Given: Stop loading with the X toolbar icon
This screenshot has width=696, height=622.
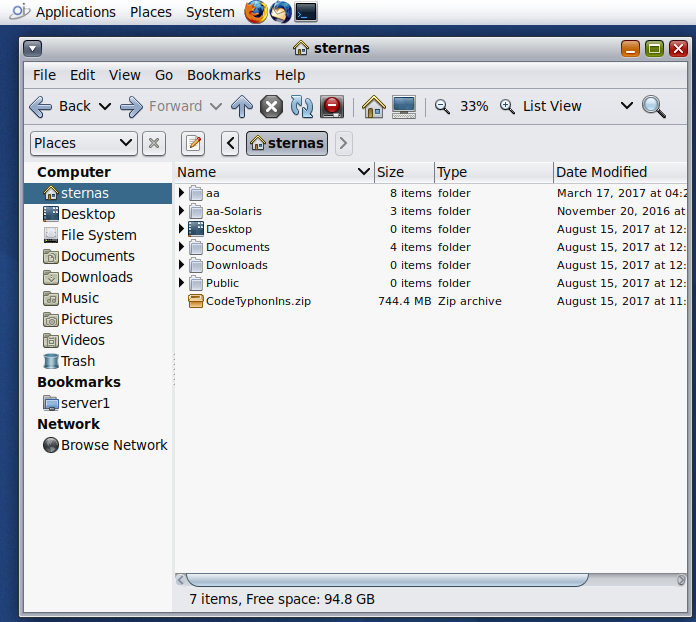Looking at the screenshot, I should click(x=271, y=107).
